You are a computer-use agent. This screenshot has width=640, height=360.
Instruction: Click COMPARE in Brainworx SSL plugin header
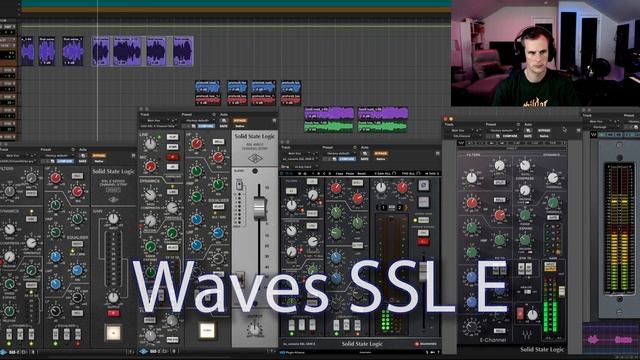[x=347, y=159]
